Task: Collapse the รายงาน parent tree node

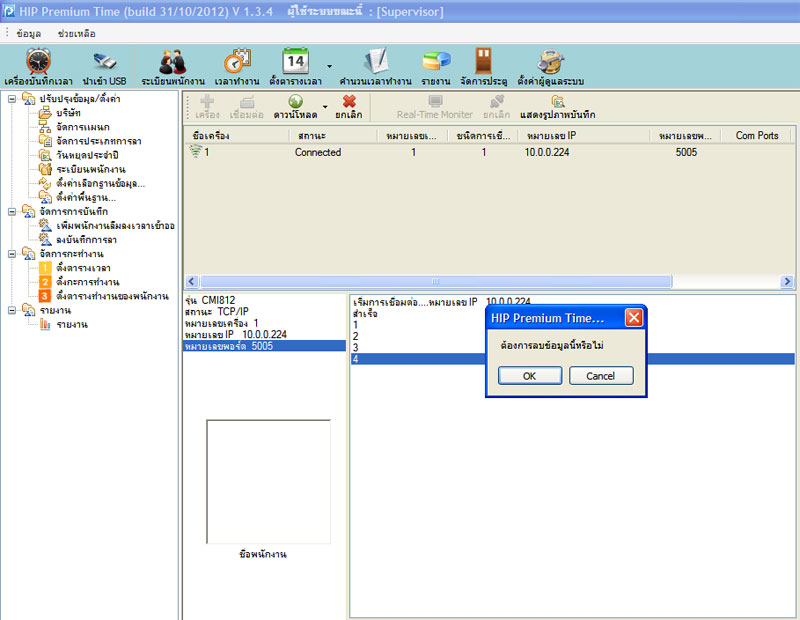Action: [x=12, y=310]
